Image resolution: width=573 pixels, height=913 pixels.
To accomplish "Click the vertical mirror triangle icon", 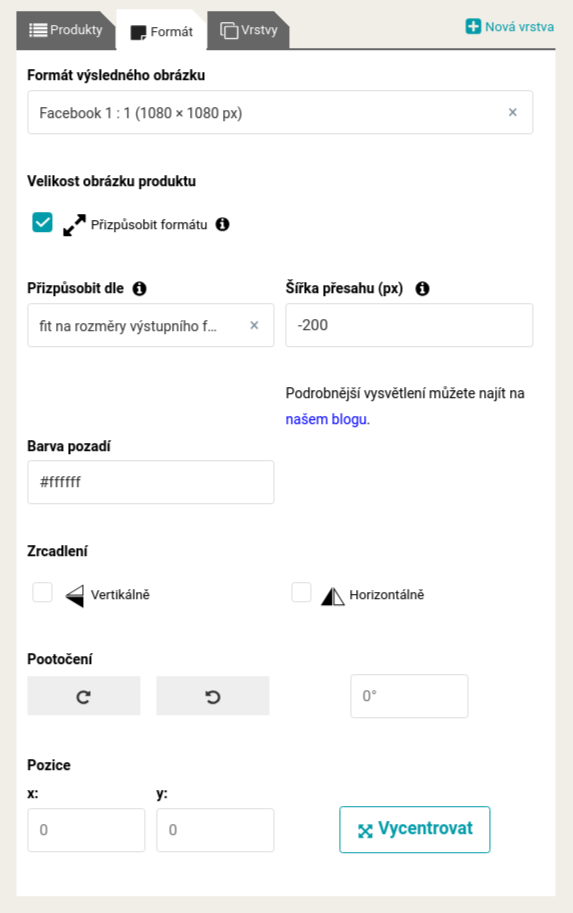I will (75, 596).
